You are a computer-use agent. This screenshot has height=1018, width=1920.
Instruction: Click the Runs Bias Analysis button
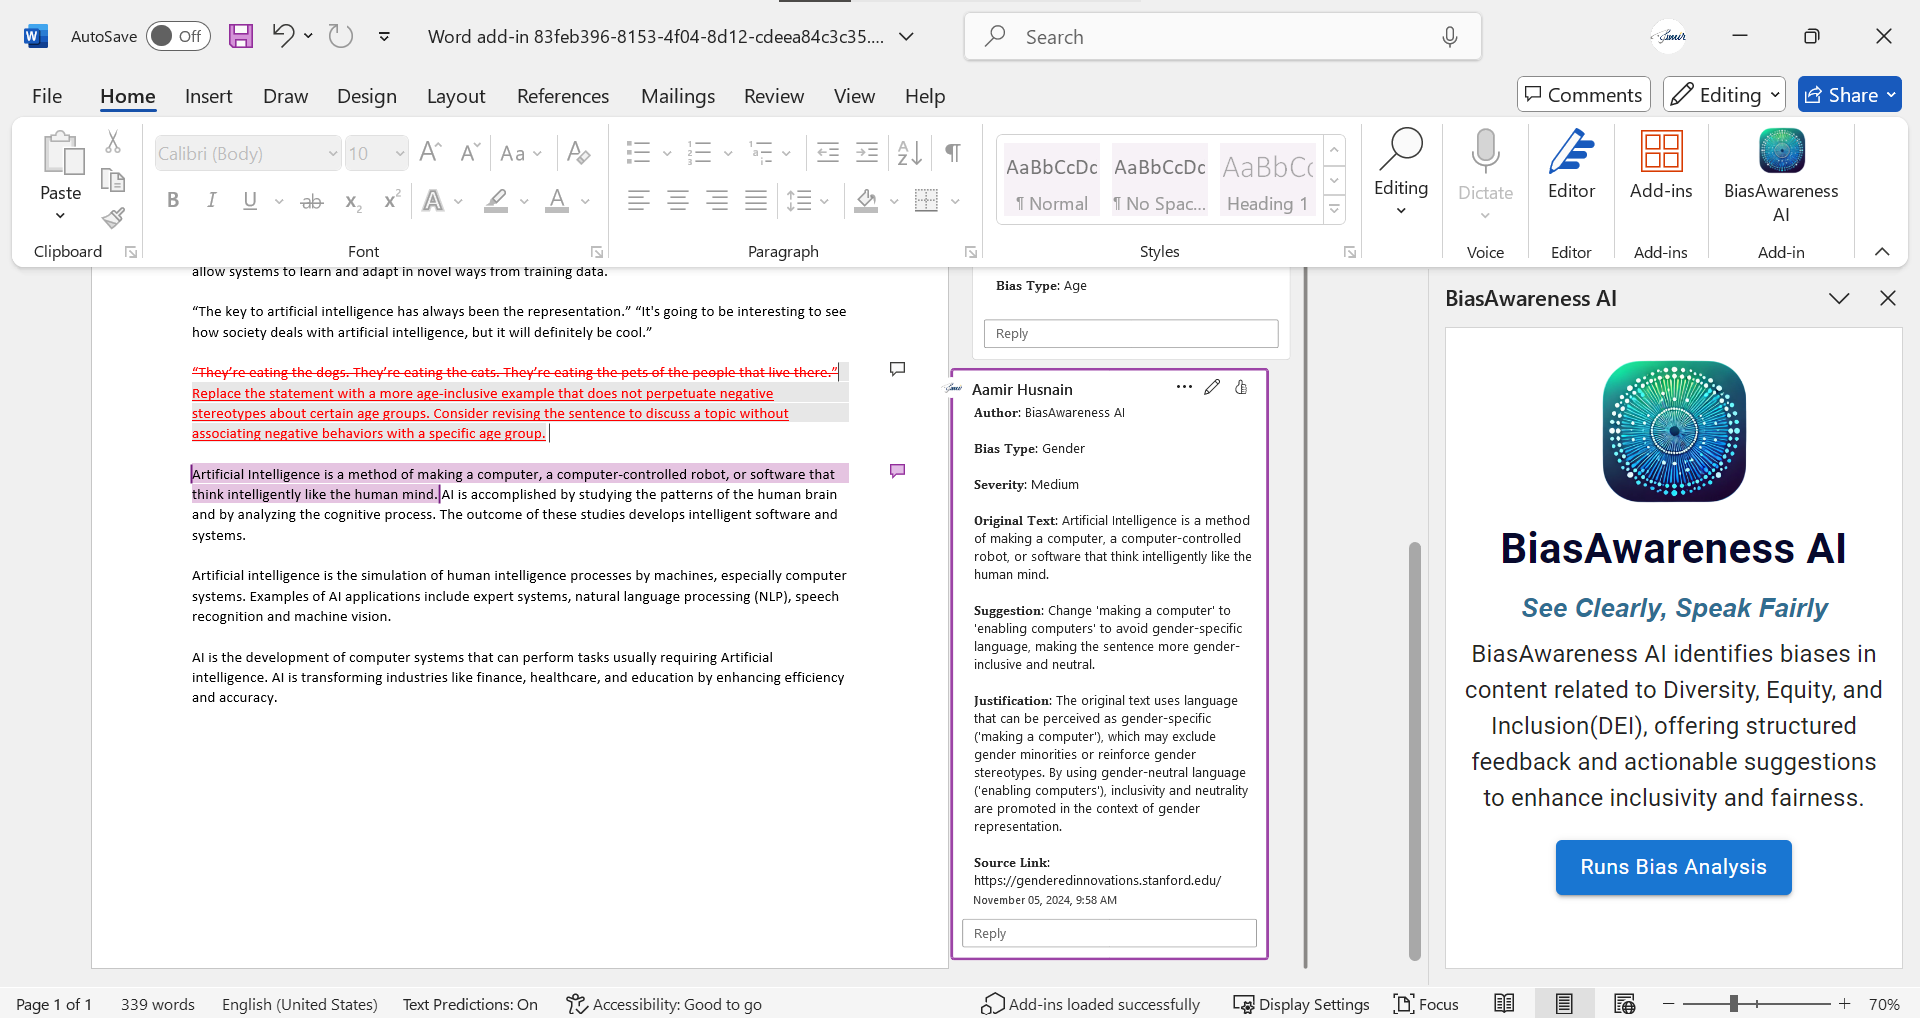[1673, 867]
